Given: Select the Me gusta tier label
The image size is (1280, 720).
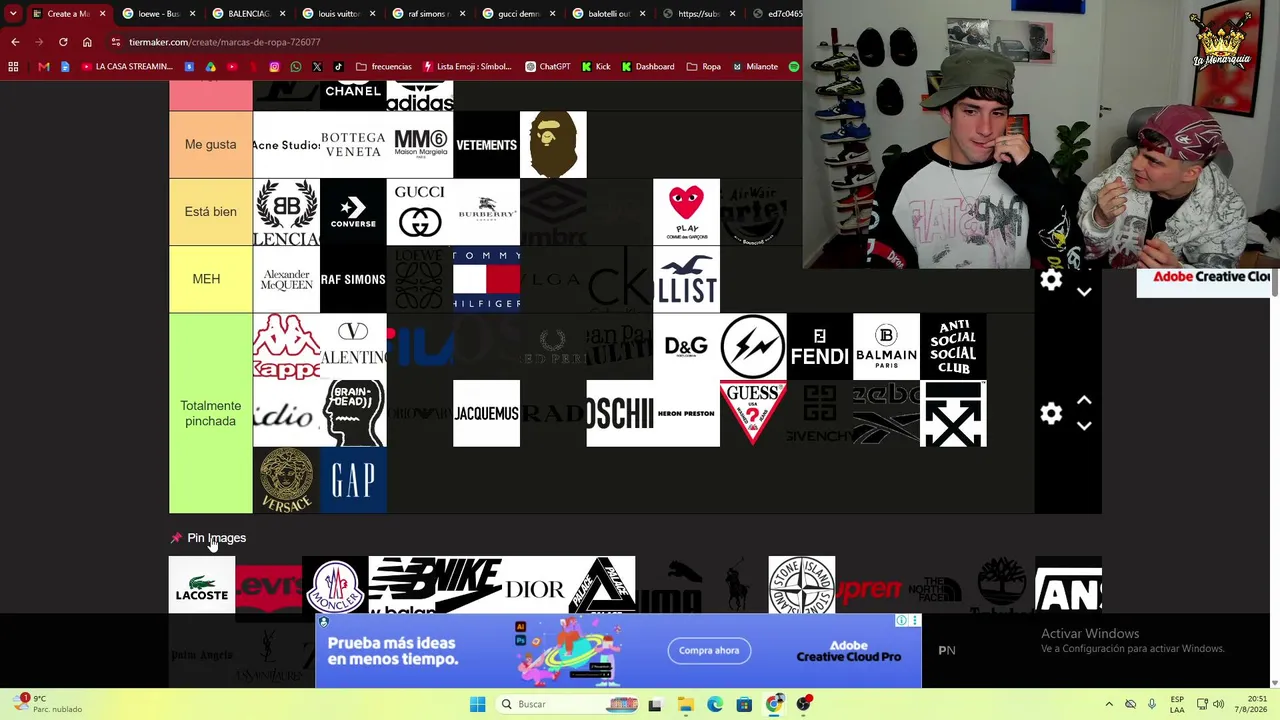Looking at the screenshot, I should coord(210,145).
